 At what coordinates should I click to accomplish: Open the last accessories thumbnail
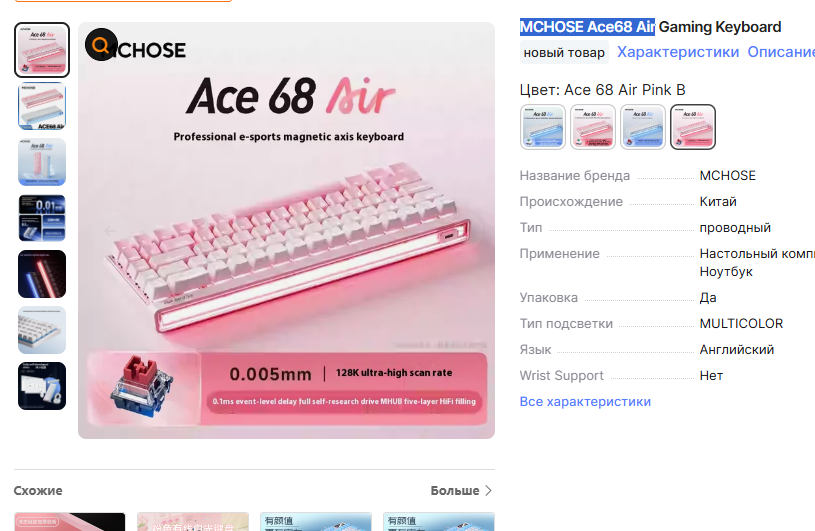tap(42, 387)
